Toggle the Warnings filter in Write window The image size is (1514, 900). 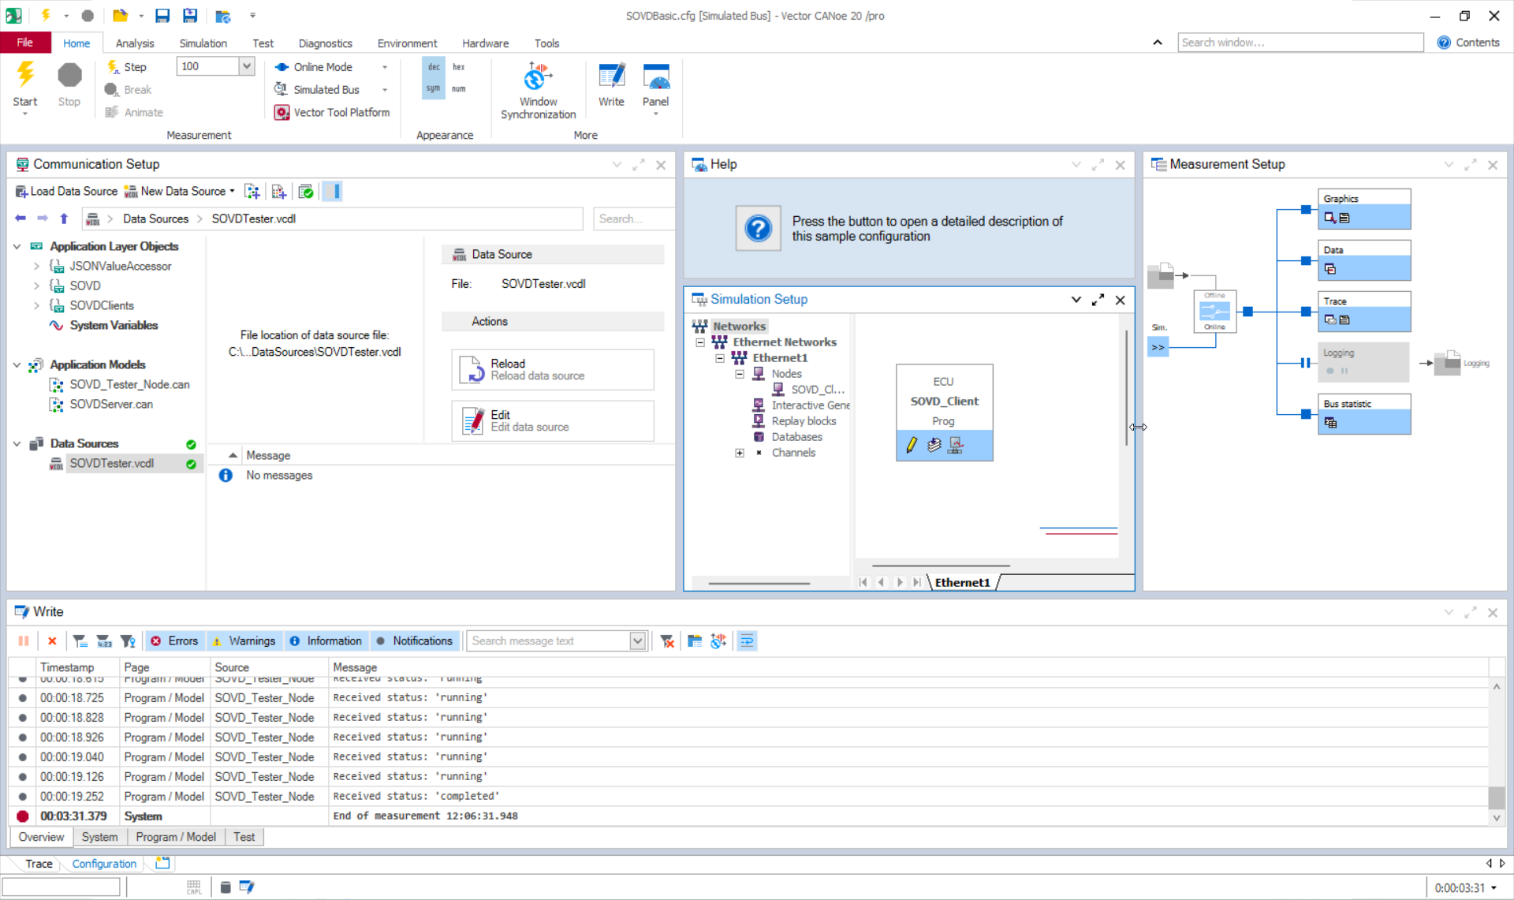[244, 641]
